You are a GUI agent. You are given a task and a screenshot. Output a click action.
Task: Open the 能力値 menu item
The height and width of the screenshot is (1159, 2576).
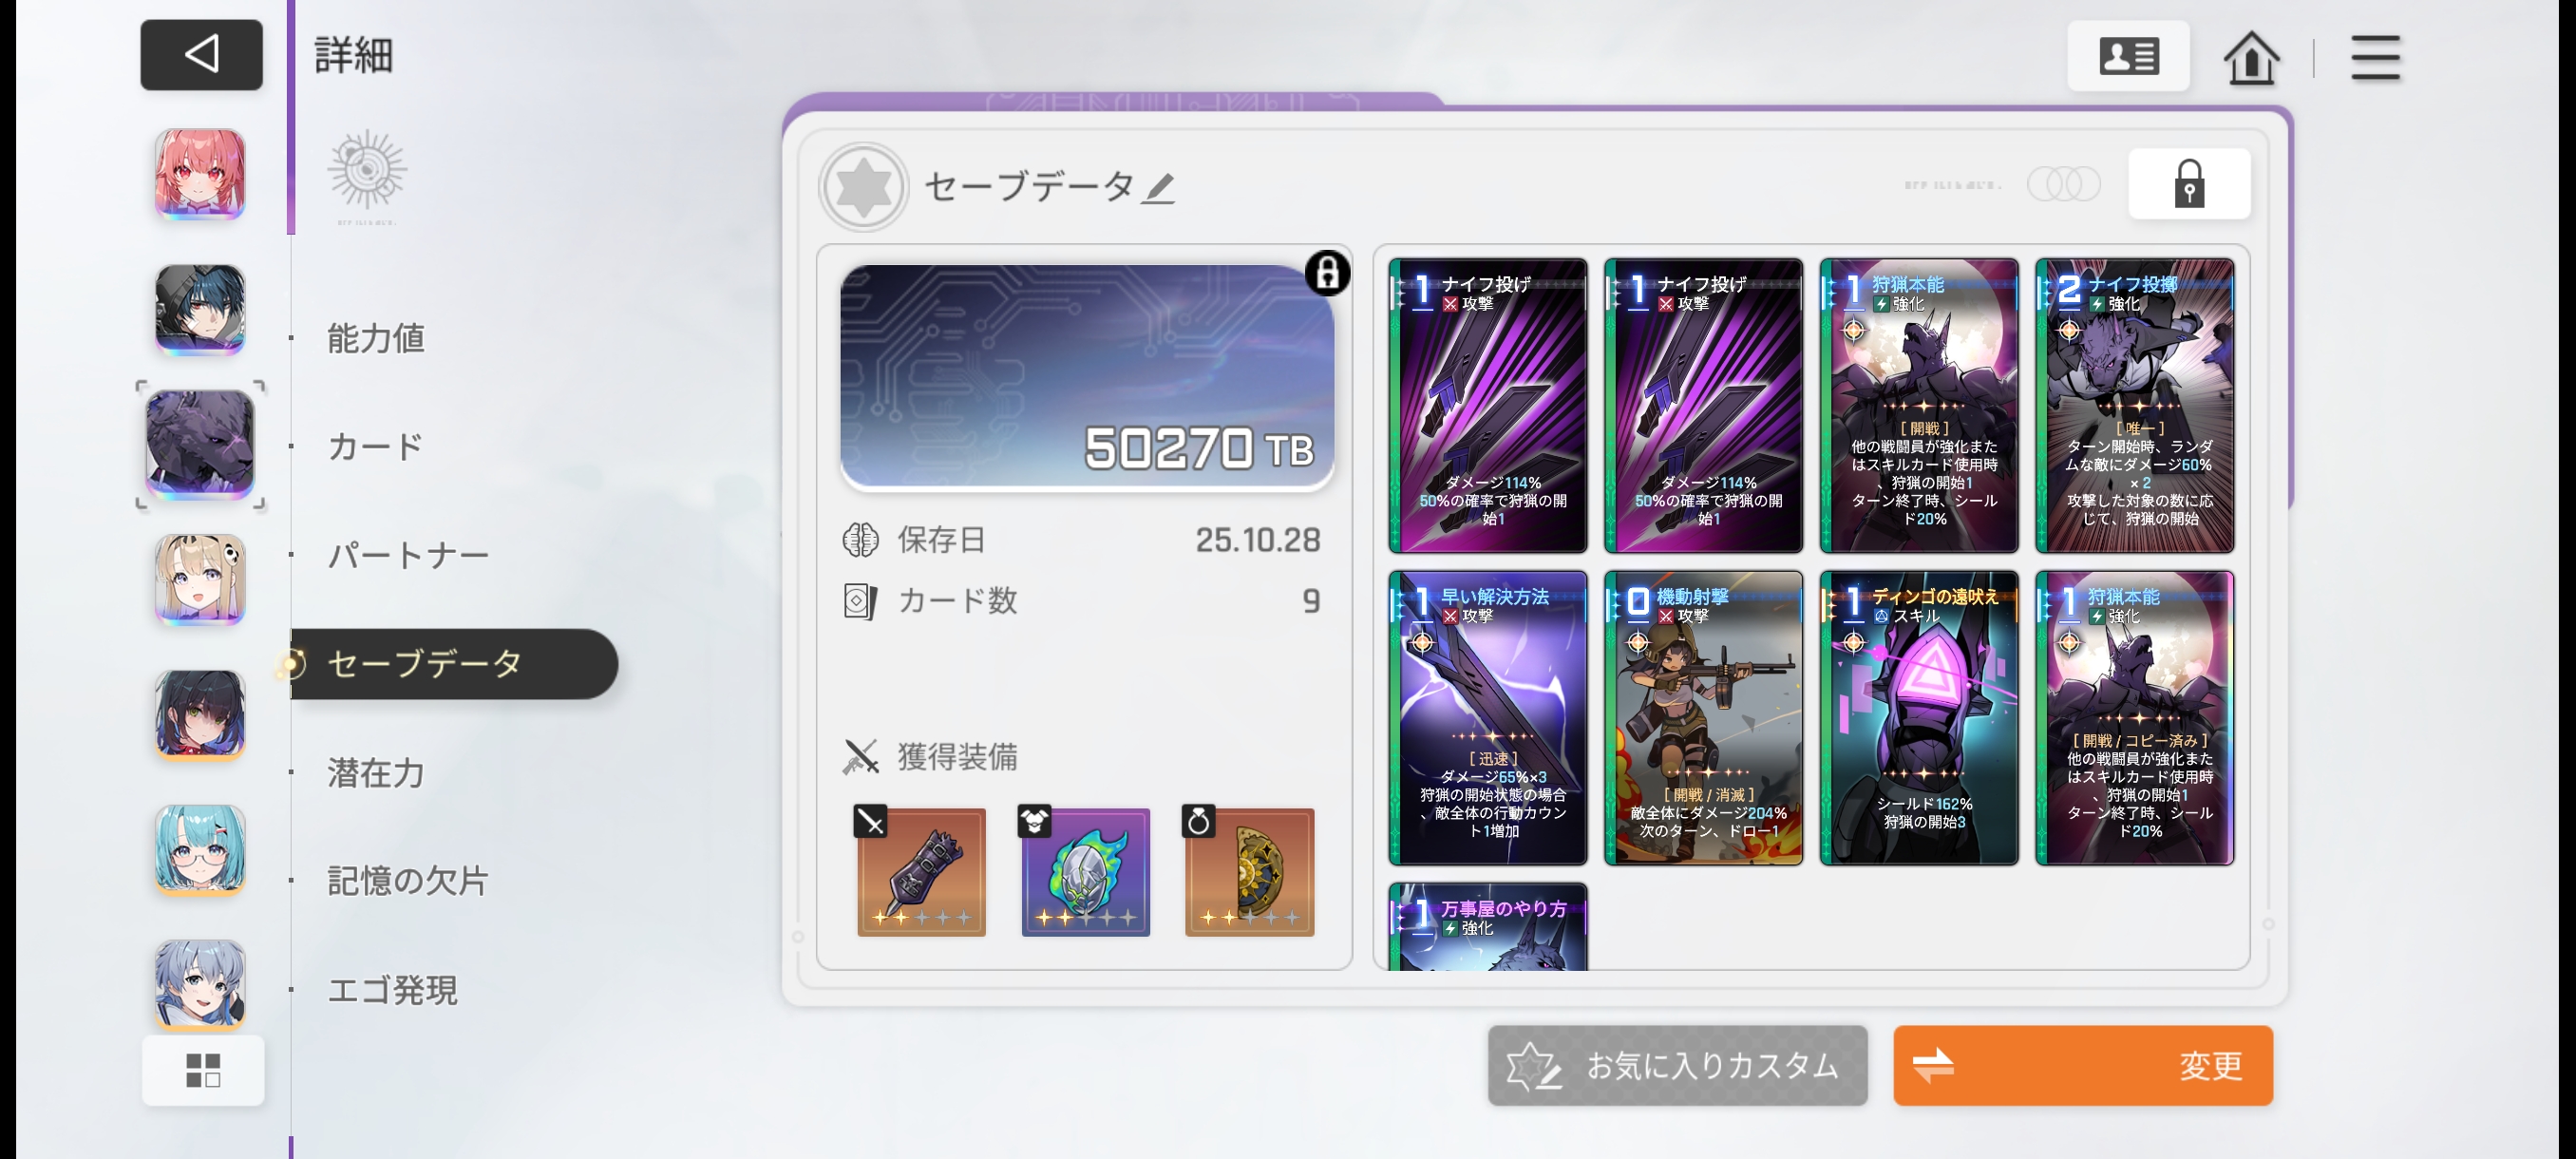tap(376, 338)
